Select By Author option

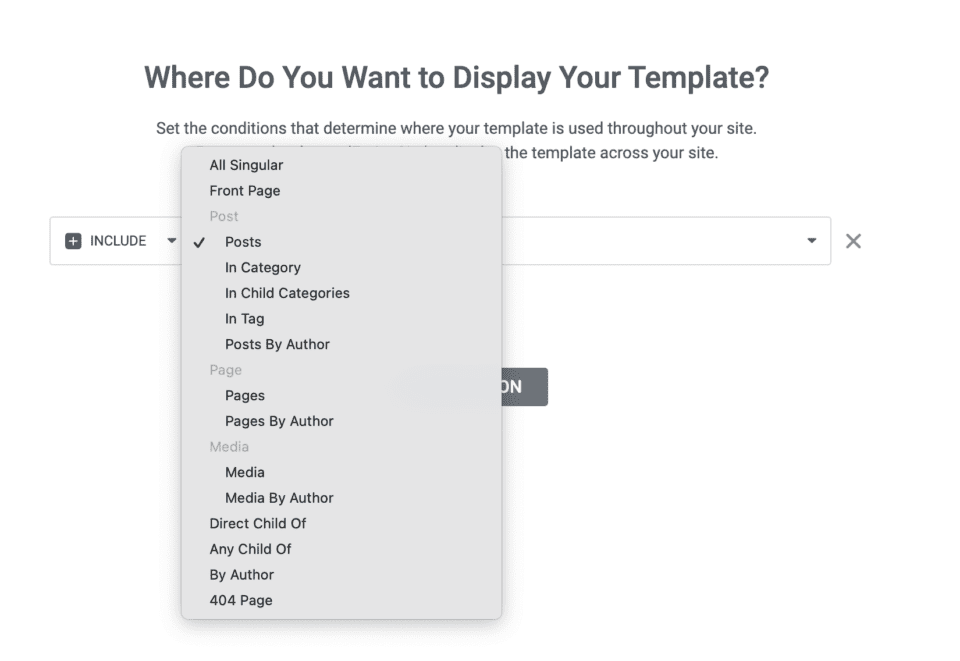click(x=241, y=575)
